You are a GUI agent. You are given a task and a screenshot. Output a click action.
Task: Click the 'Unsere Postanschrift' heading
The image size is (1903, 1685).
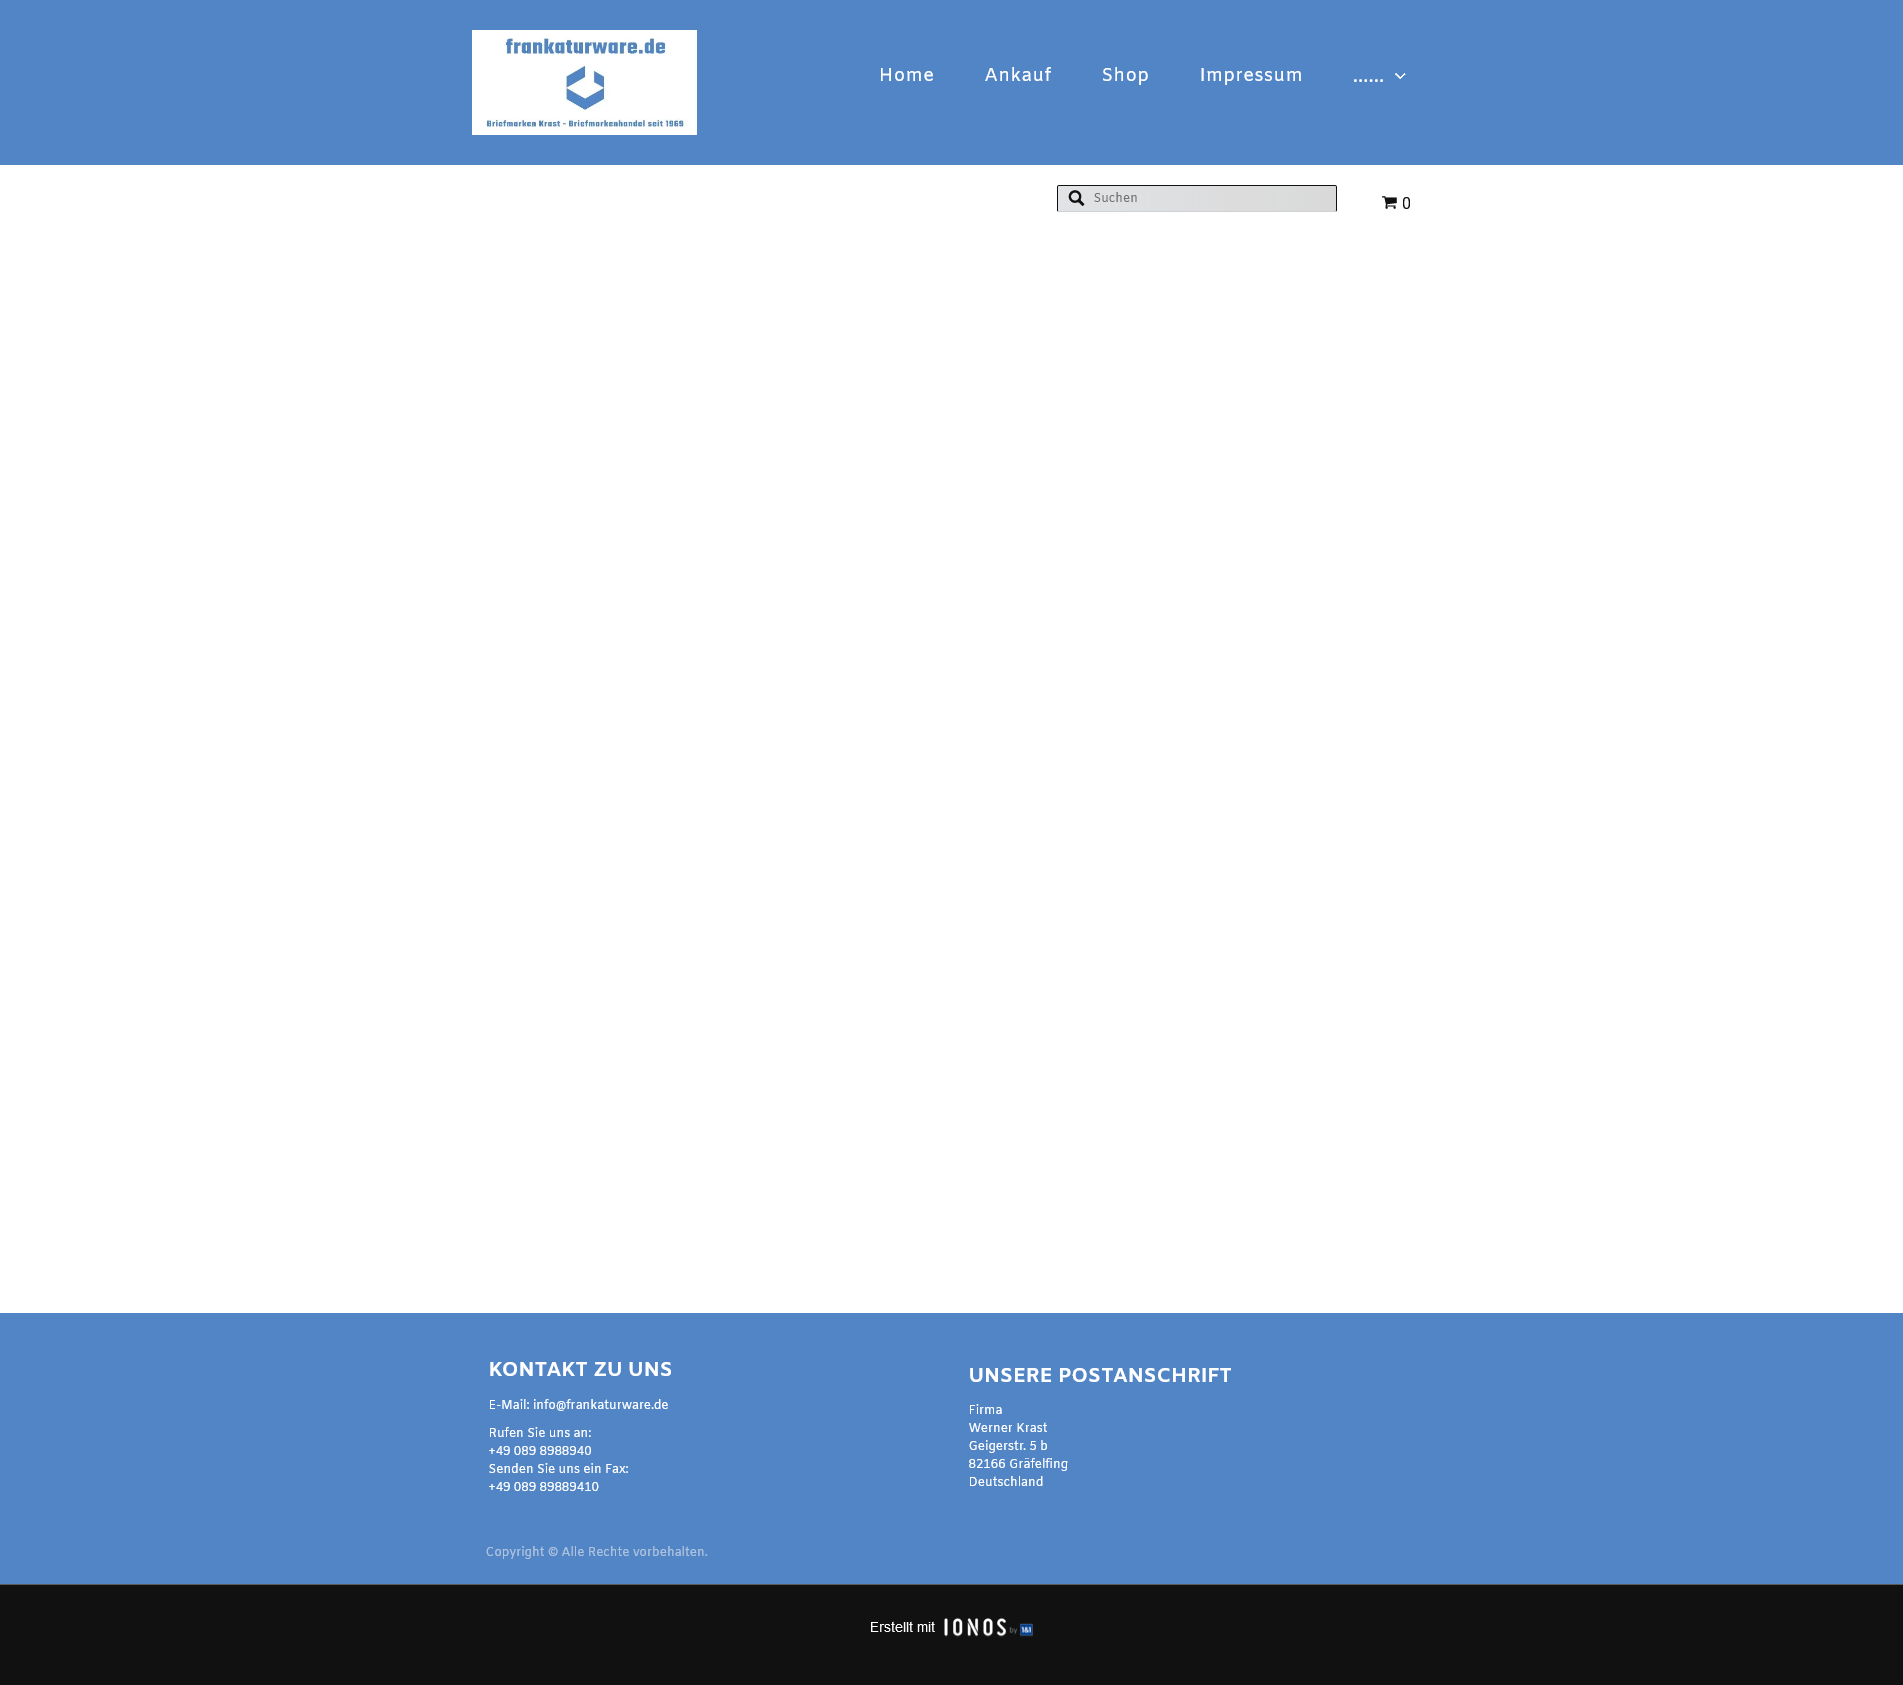click(1100, 1376)
